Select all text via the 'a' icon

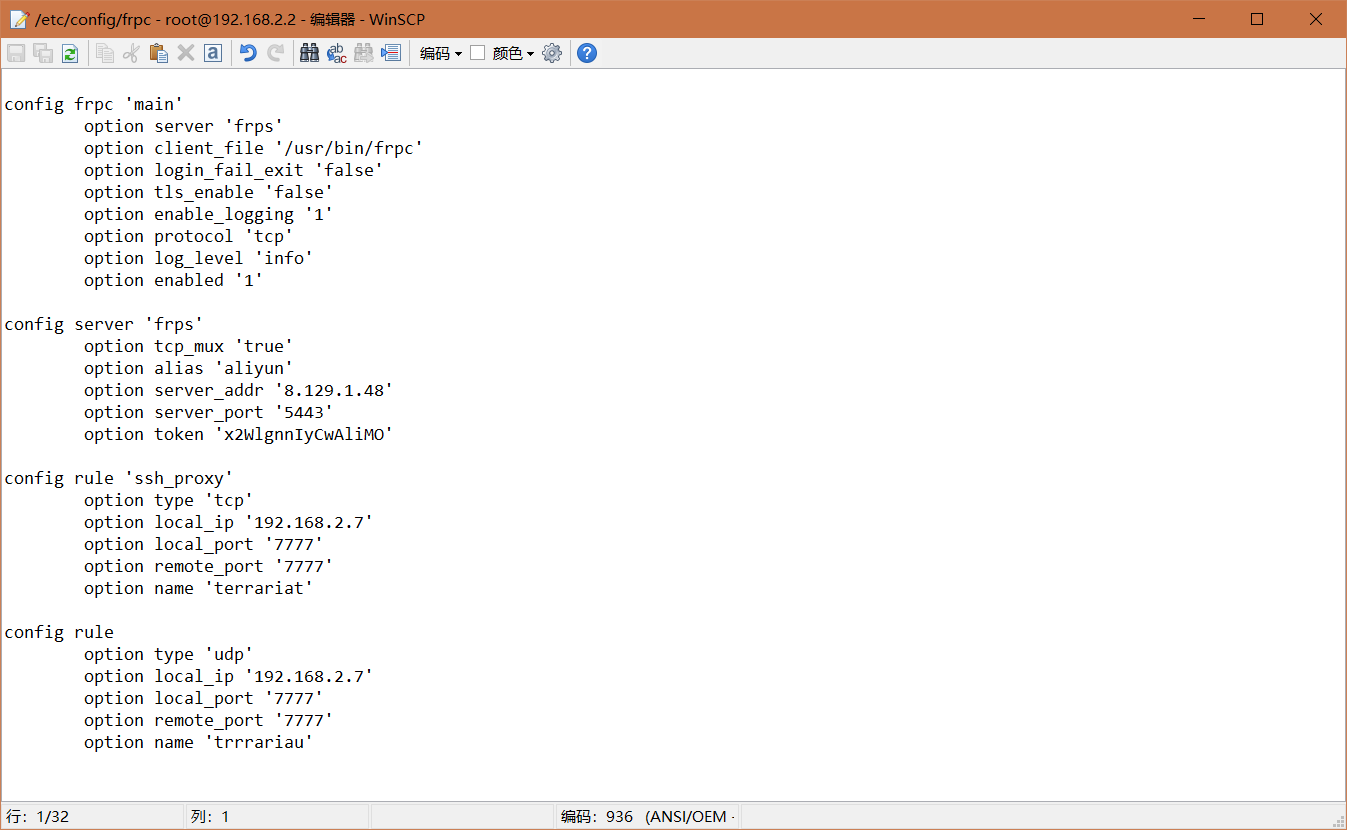(212, 52)
